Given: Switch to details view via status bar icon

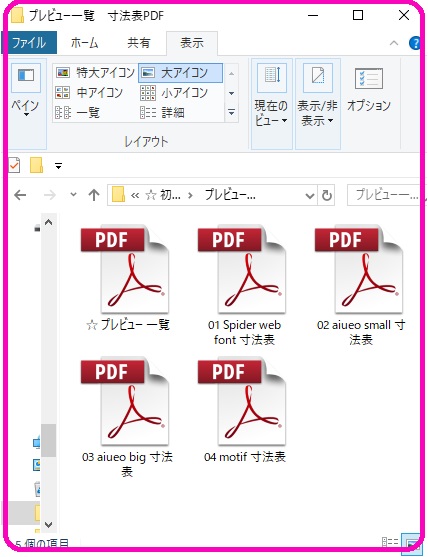Looking at the screenshot, I should point(390,542).
